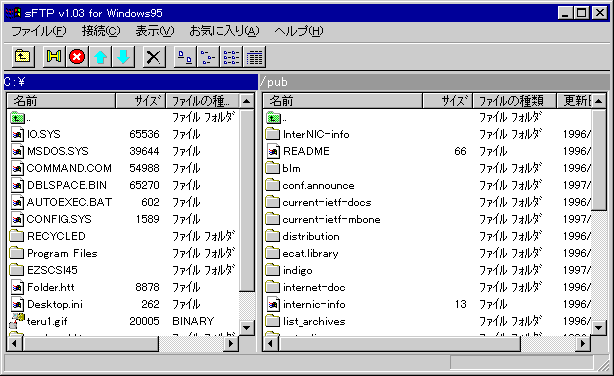The image size is (614, 376).
Task: Click the InterNIC-info folder icon
Action: click(x=273, y=134)
